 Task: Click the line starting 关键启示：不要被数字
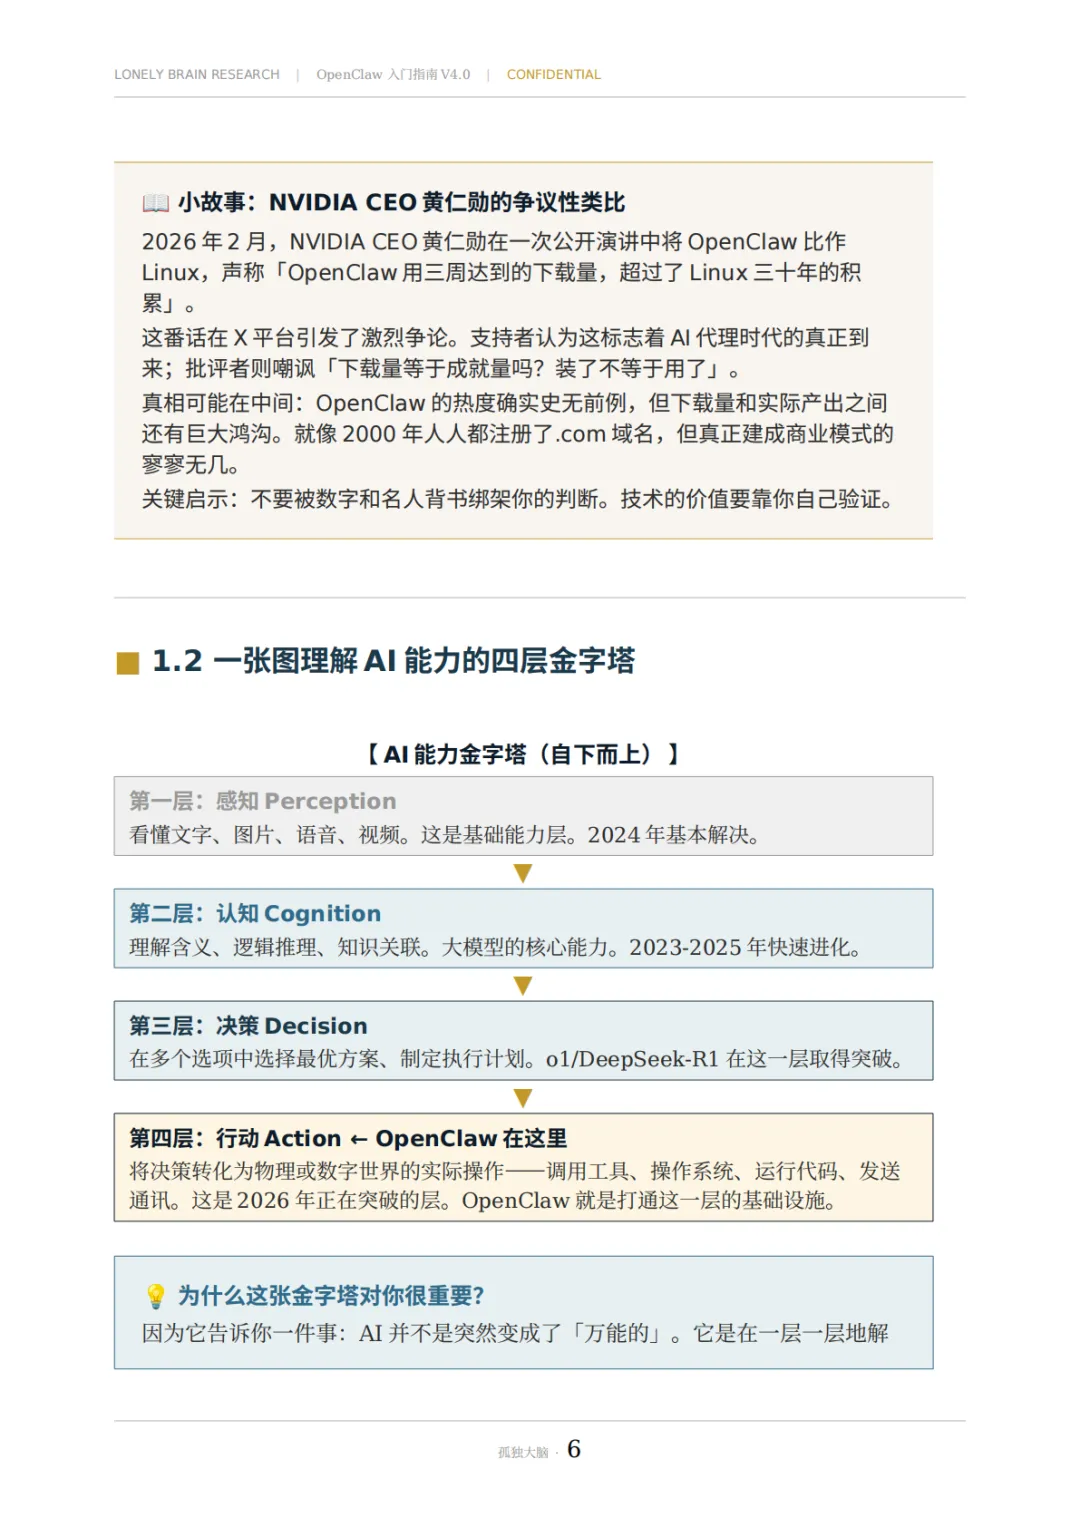click(x=518, y=499)
